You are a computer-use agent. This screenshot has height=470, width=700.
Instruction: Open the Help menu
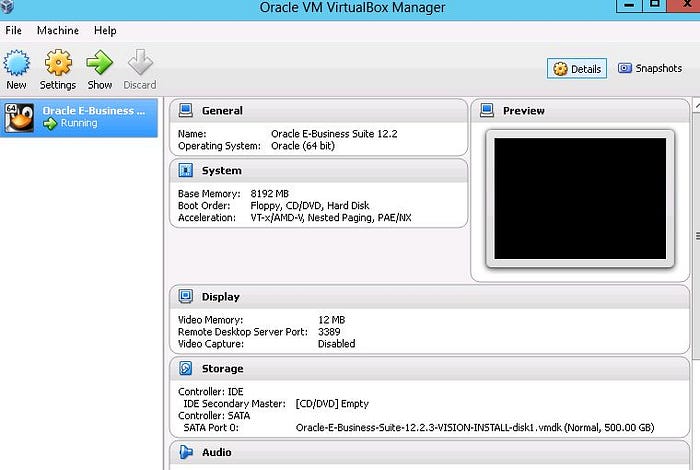tap(105, 30)
